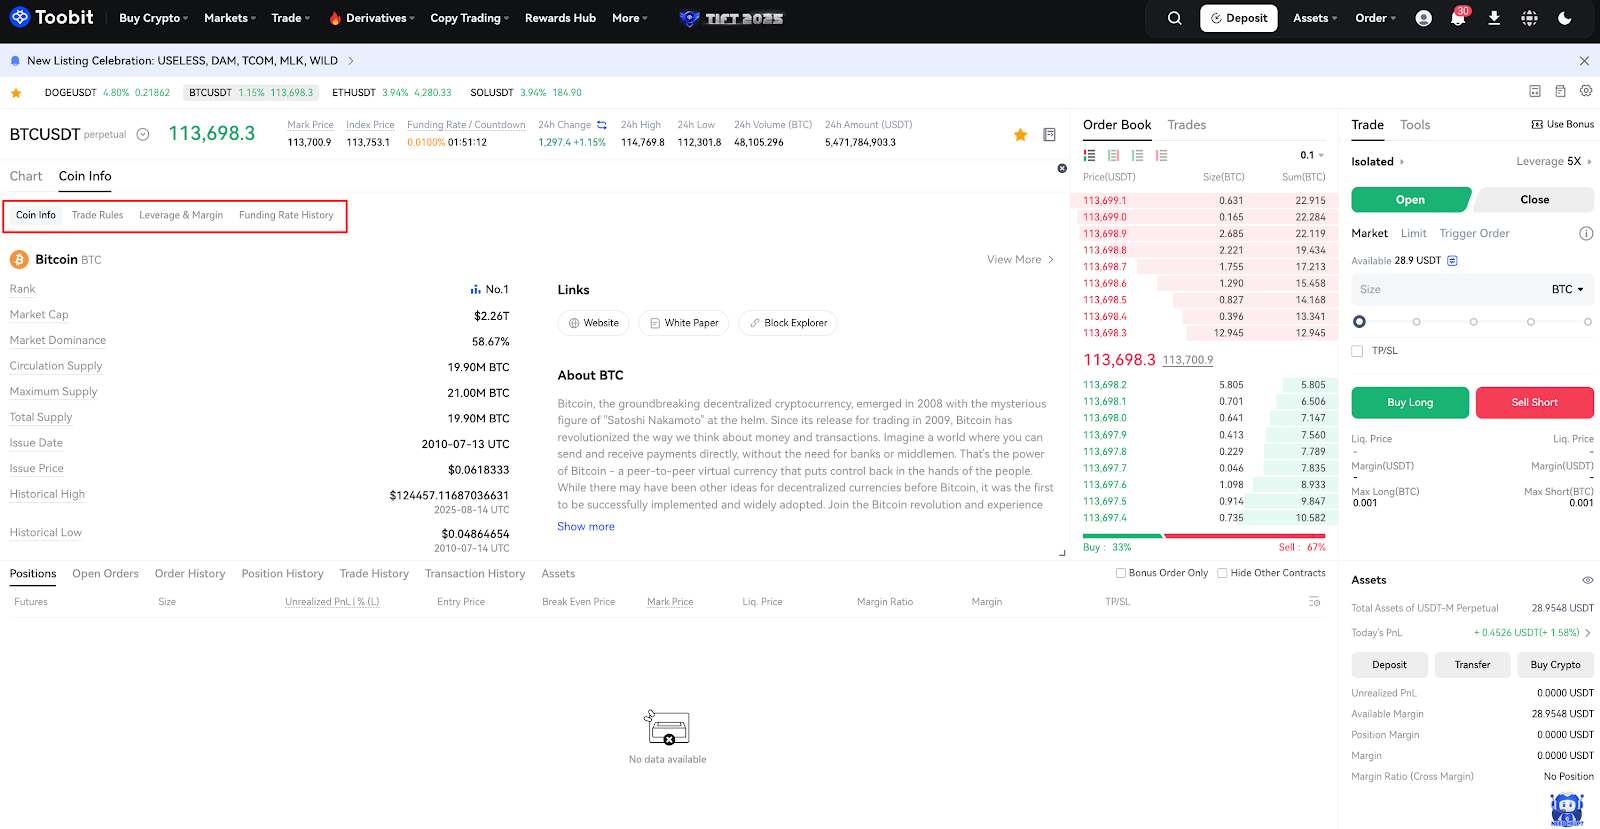Enable the TP/SL checkbox
This screenshot has width=1600, height=829.
[x=1357, y=351]
